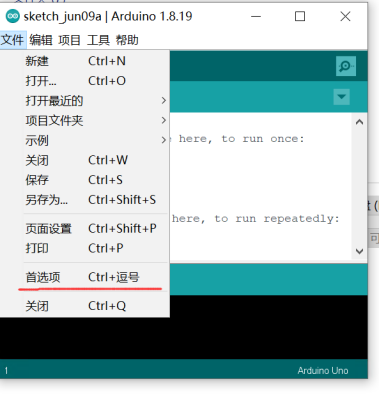Choose 另存为... Ctrl+Shift+S entry

click(x=85, y=200)
